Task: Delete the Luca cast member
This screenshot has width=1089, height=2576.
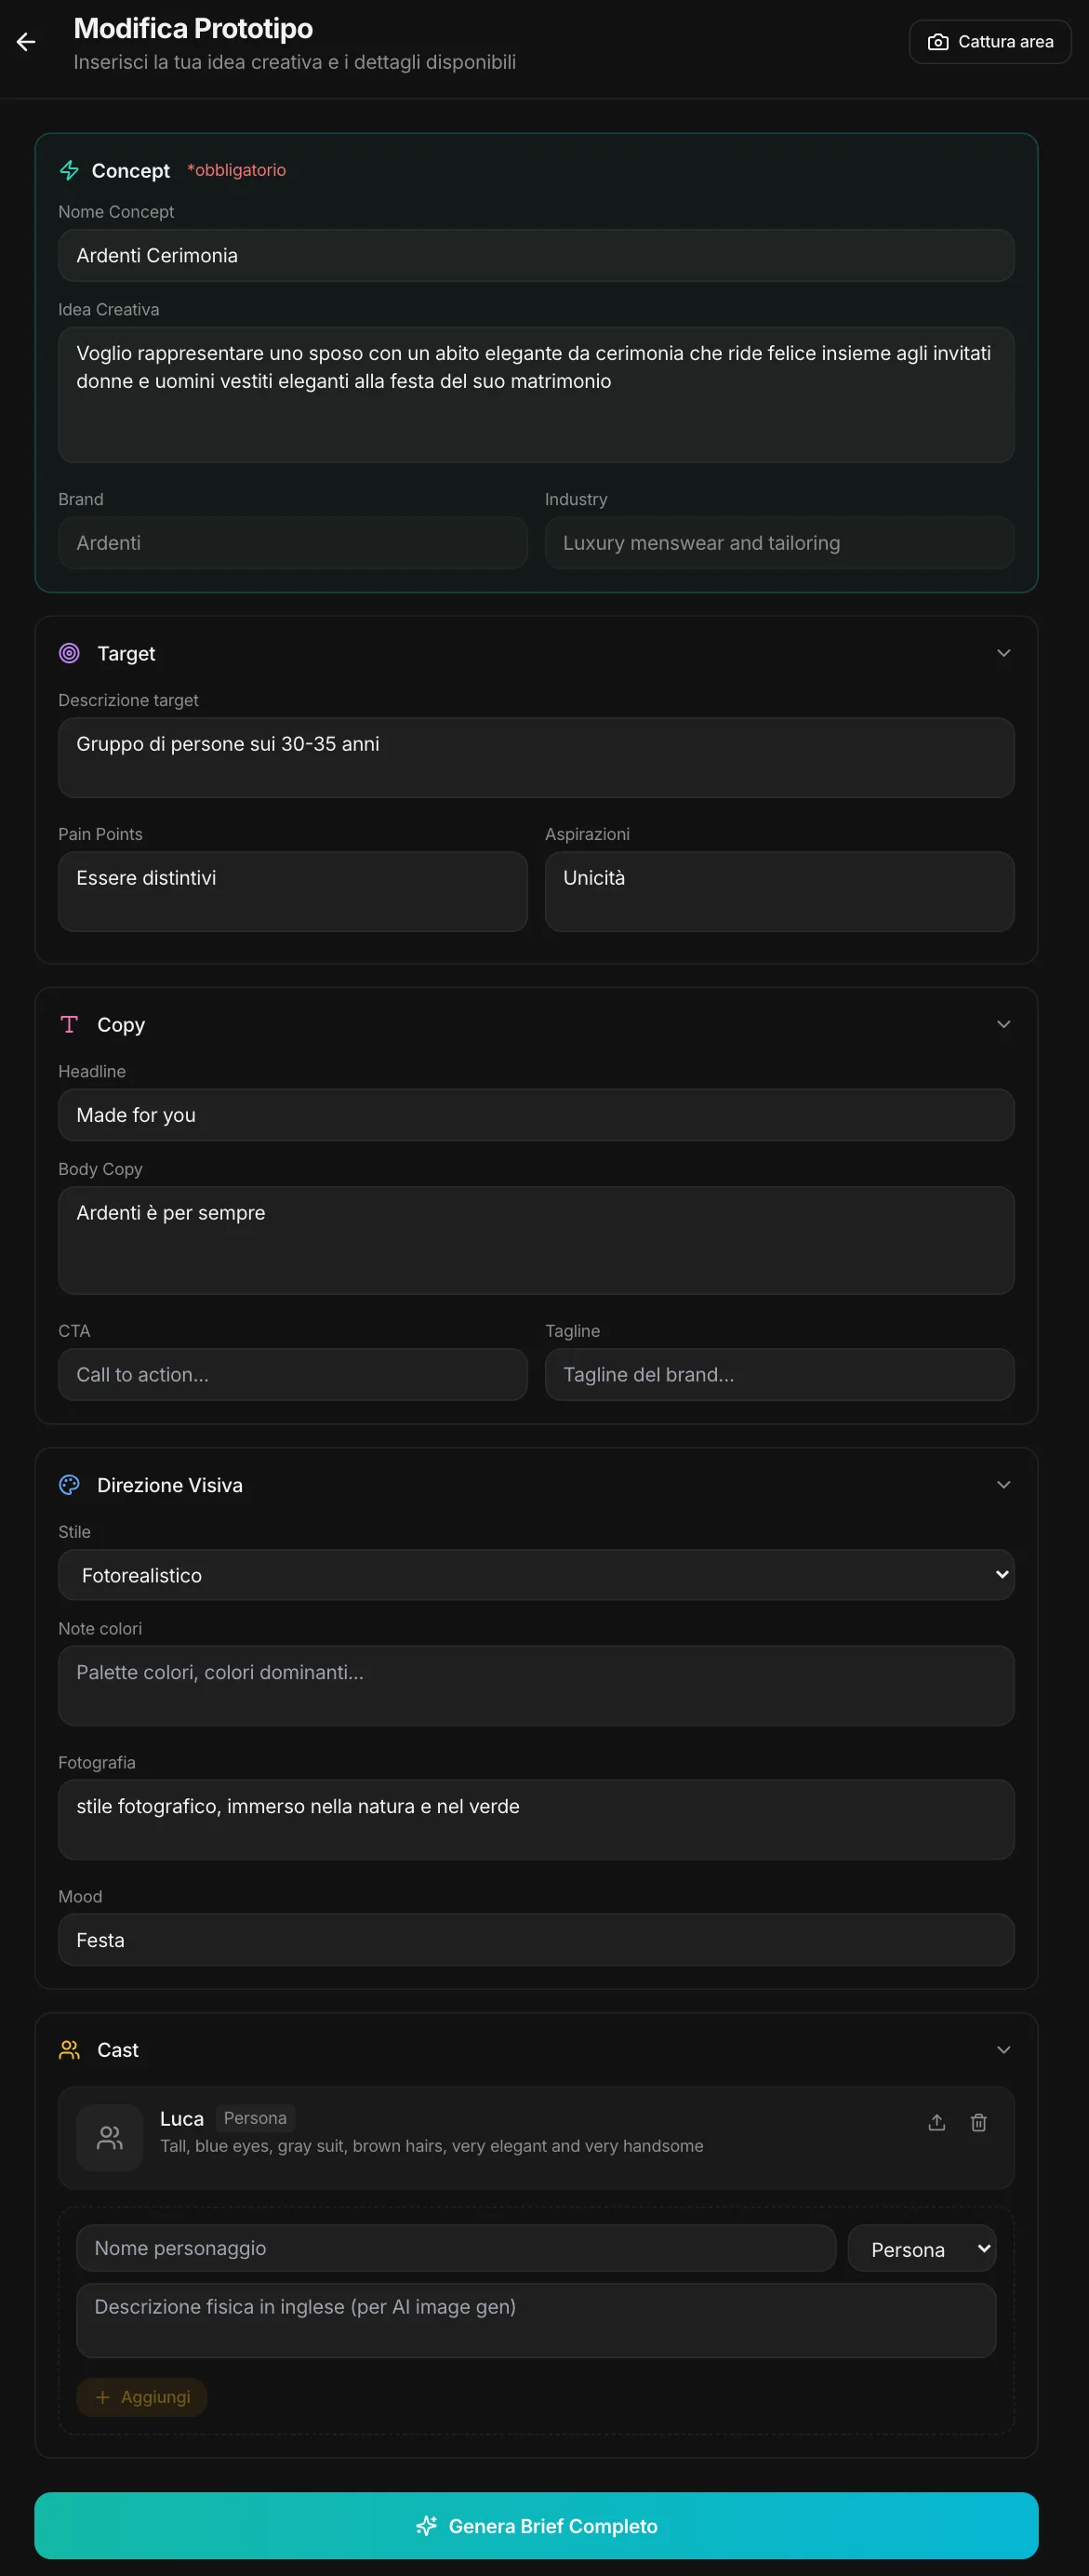Action: pyautogui.click(x=979, y=2122)
